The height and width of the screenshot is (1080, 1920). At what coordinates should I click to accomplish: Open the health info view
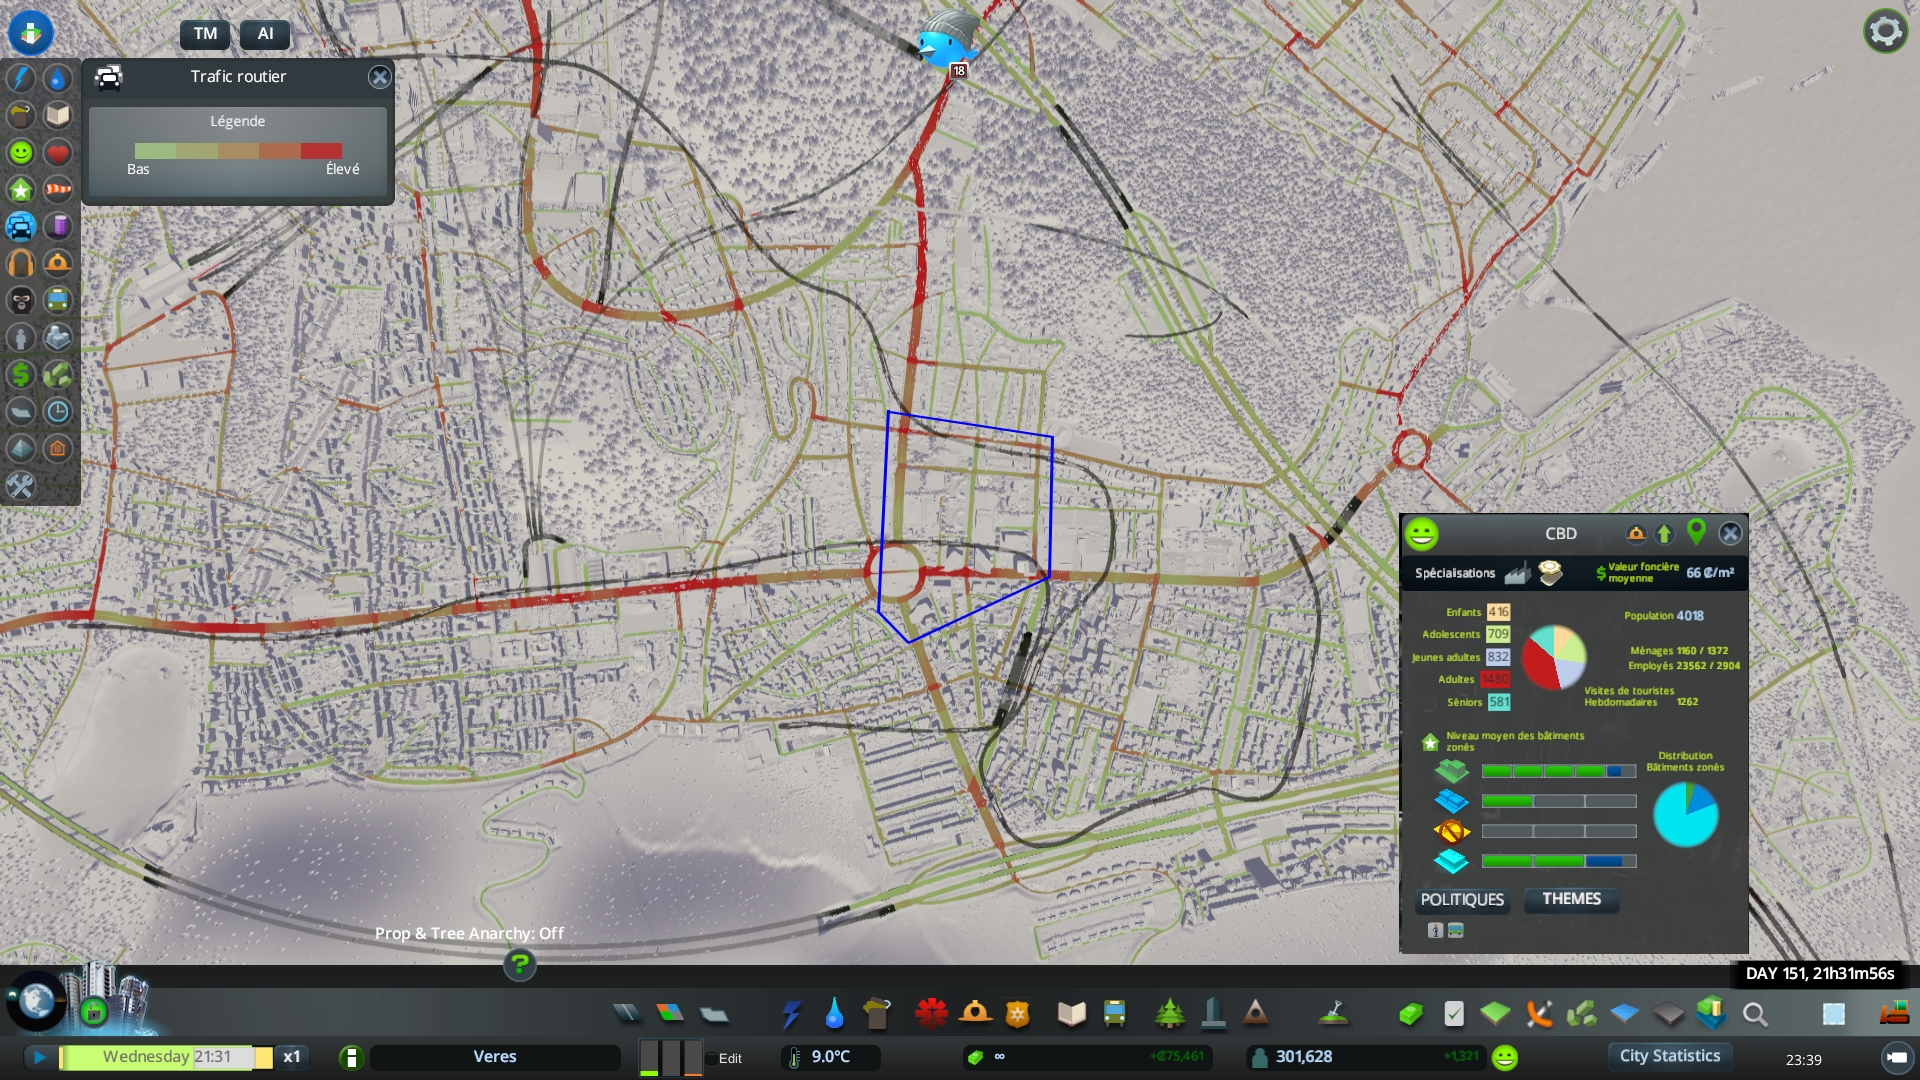pos(58,153)
